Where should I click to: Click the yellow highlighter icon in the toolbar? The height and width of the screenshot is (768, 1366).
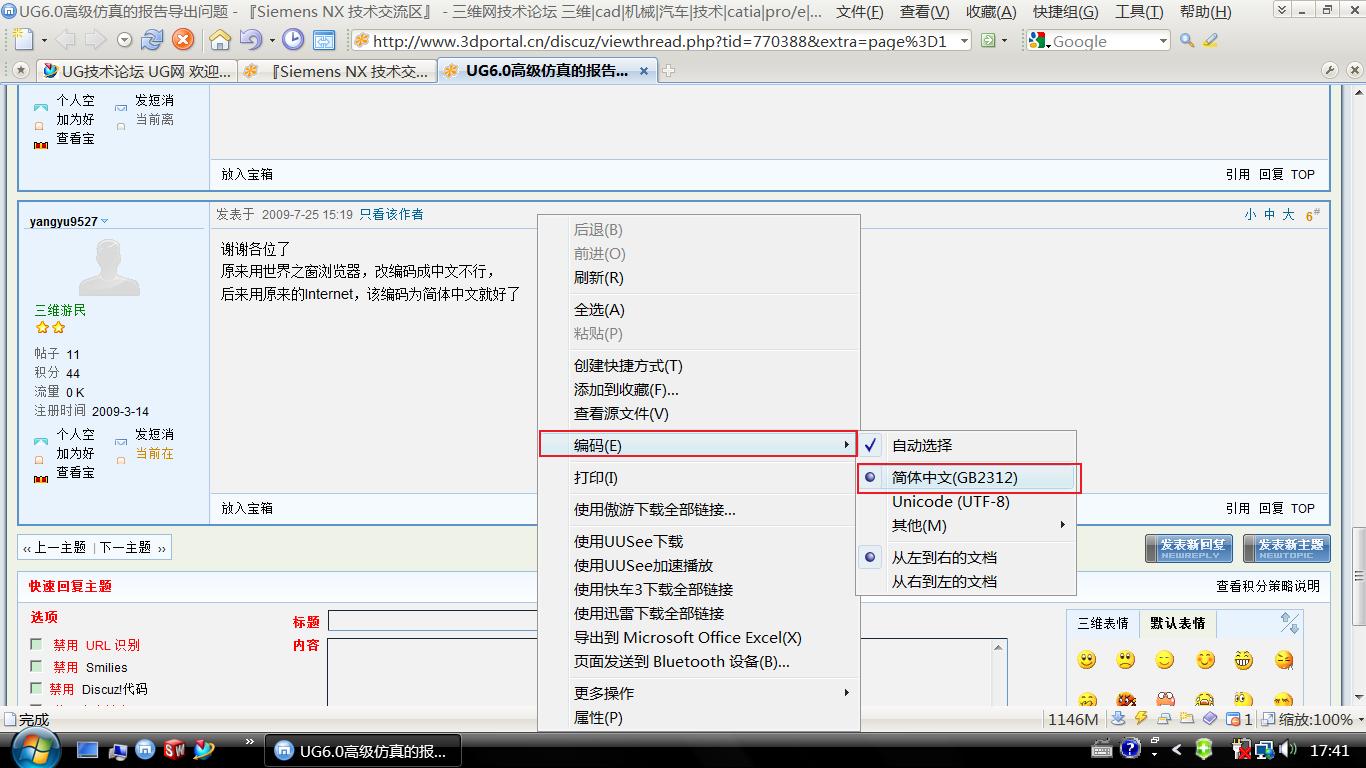[x=1211, y=41]
